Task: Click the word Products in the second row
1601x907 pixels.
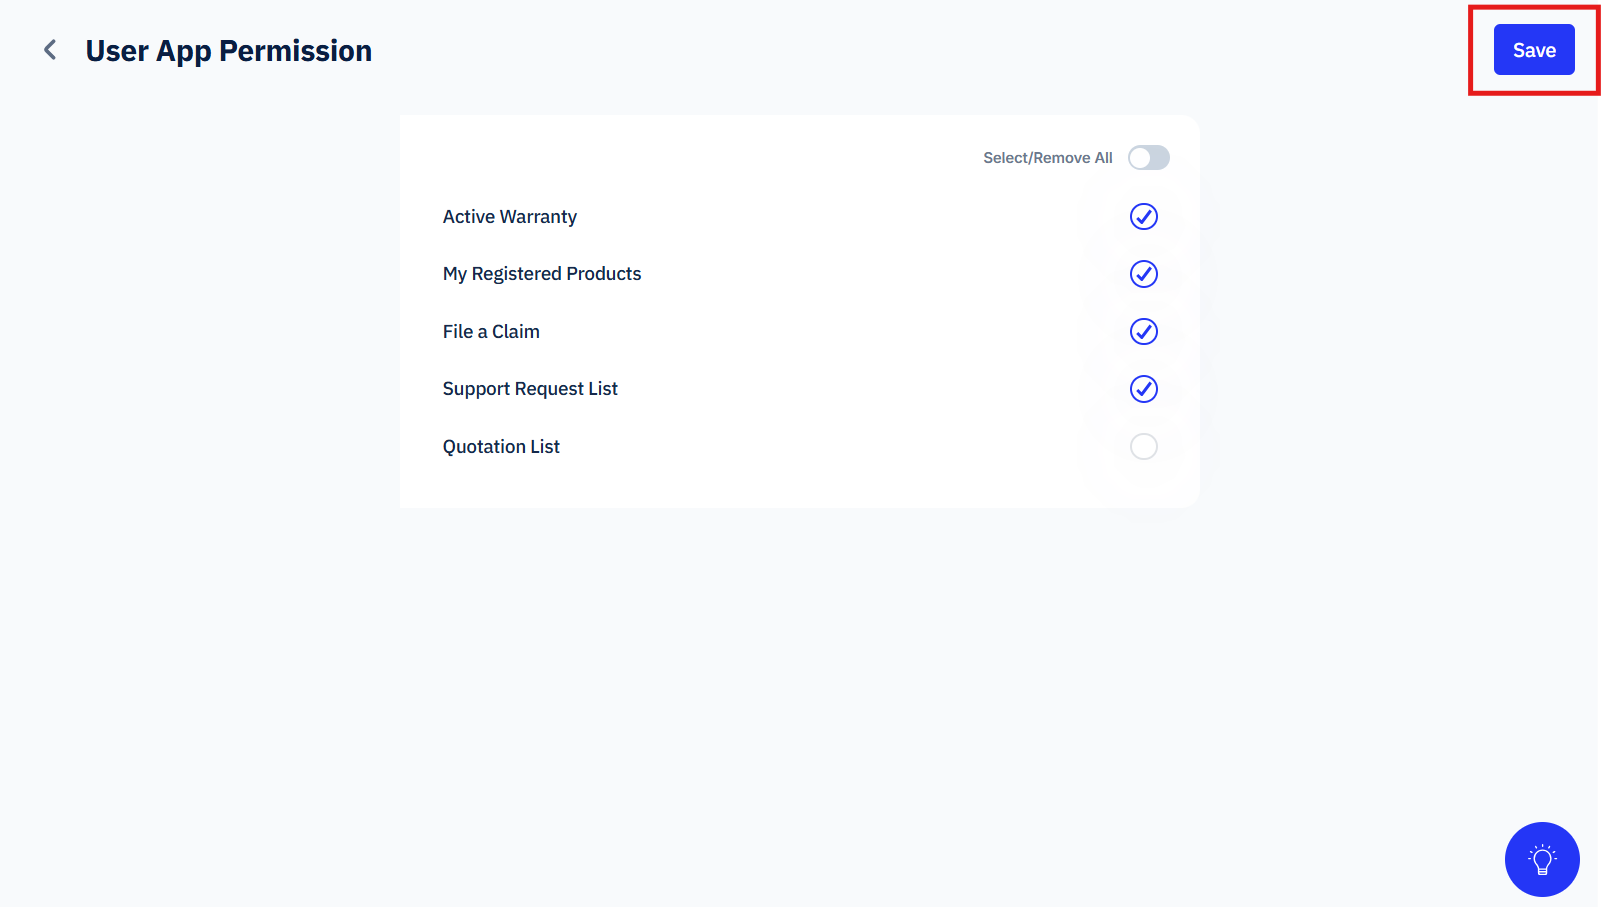Action: point(604,274)
